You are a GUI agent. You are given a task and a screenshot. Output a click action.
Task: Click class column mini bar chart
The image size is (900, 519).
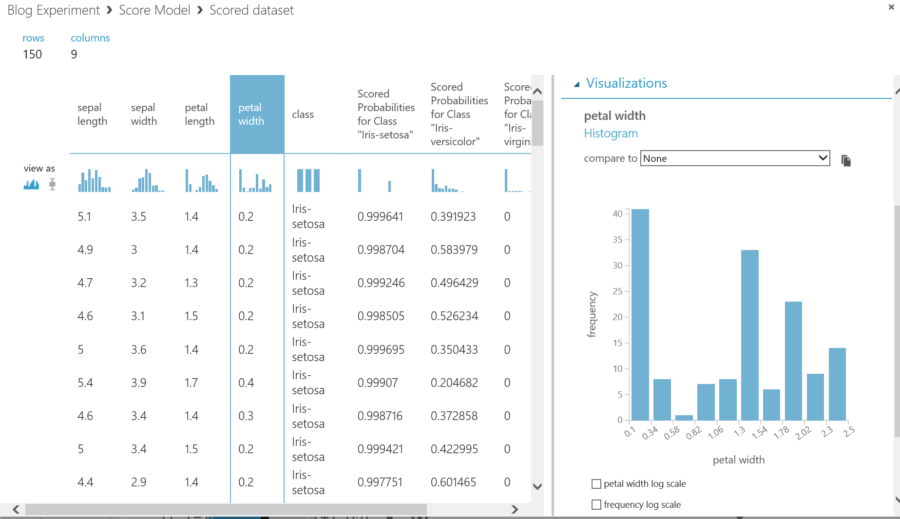click(x=308, y=180)
